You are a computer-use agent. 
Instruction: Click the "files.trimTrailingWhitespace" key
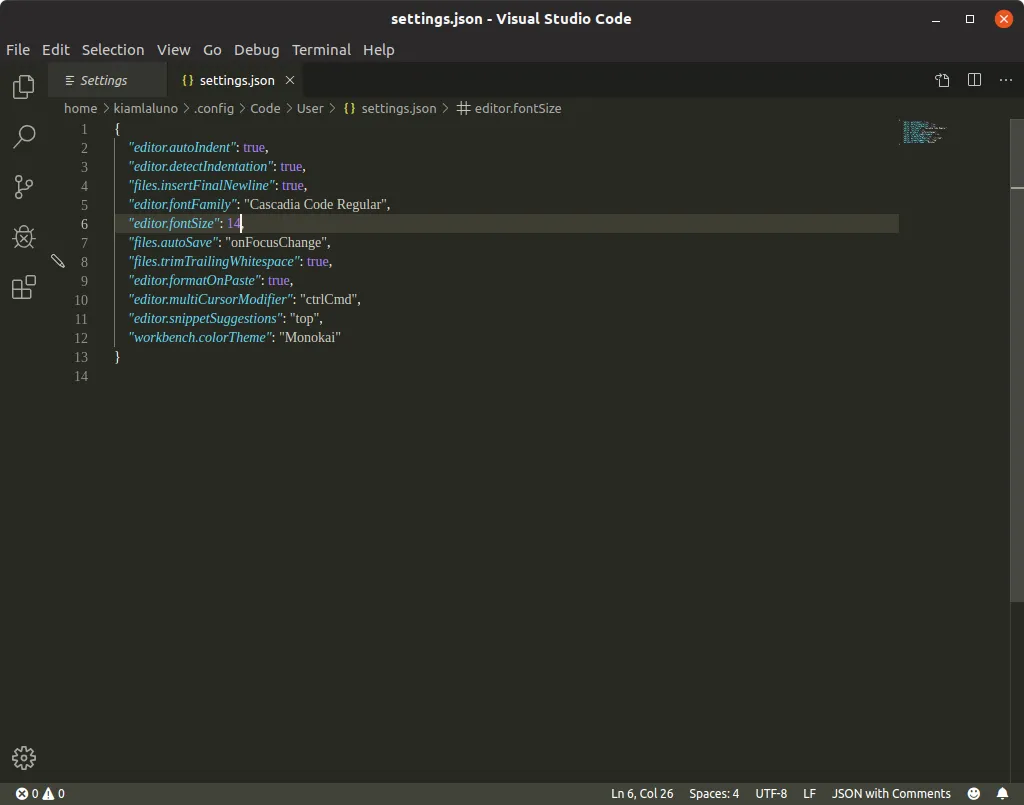[x=214, y=261]
